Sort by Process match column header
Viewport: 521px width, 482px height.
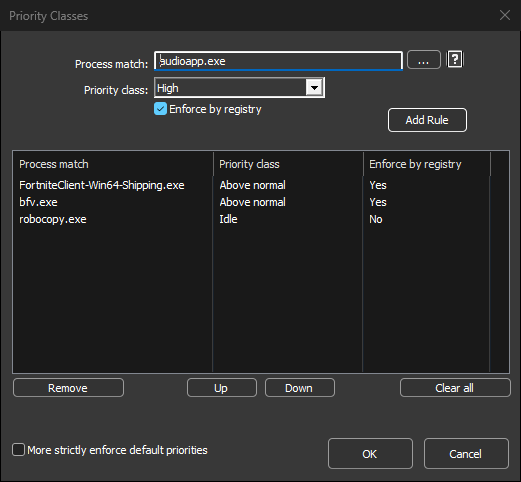click(113, 164)
